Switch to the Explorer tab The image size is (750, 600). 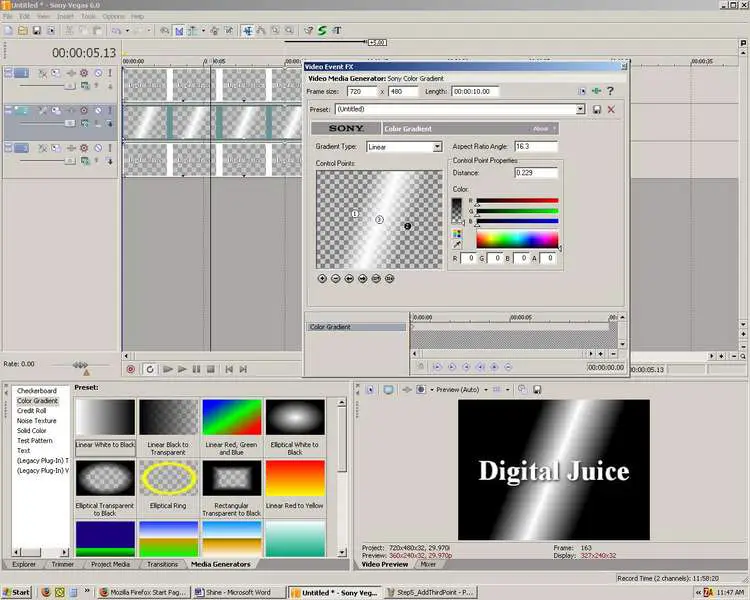pyautogui.click(x=24, y=565)
